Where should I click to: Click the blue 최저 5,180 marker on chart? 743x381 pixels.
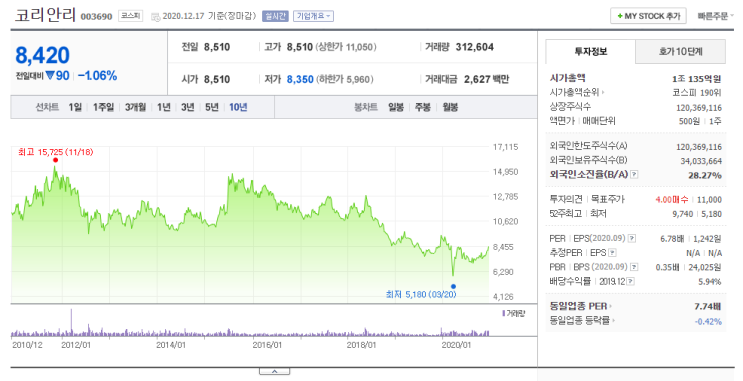click(x=453, y=286)
